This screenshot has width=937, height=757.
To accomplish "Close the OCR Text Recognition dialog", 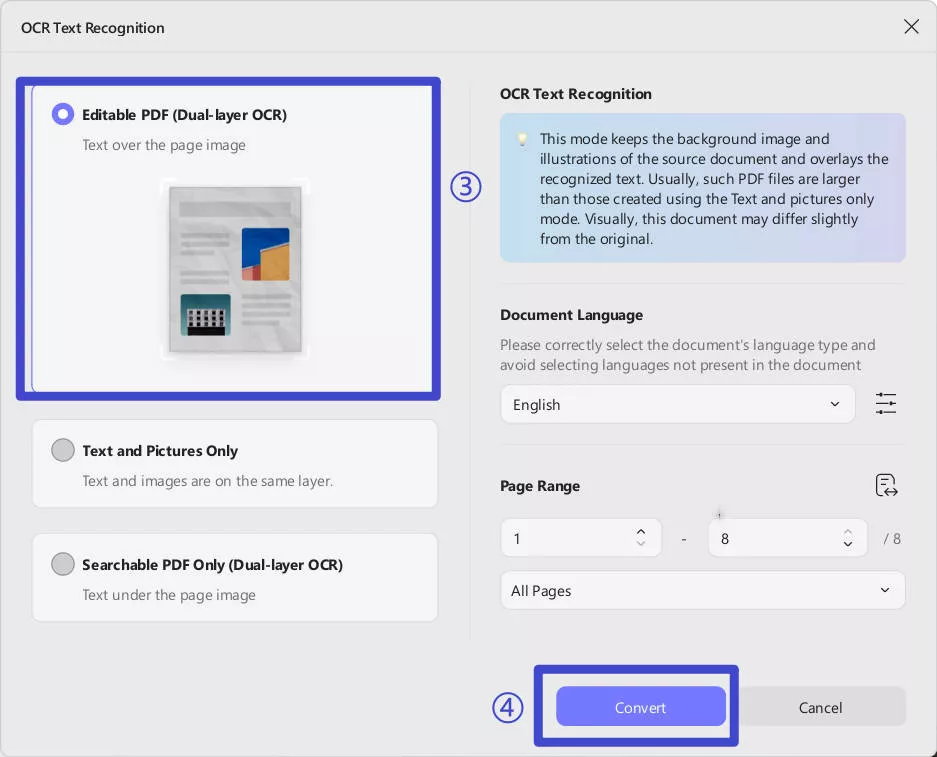I will click(911, 27).
